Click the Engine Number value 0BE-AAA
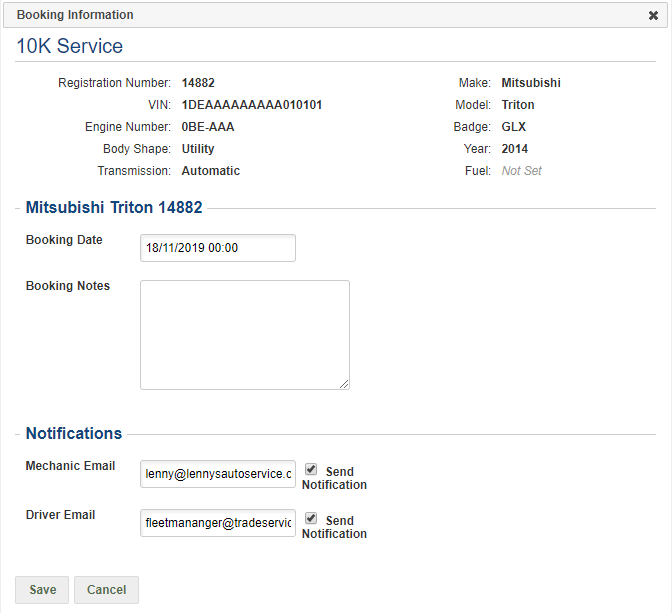Viewport: 672px width, 613px height. coord(208,127)
